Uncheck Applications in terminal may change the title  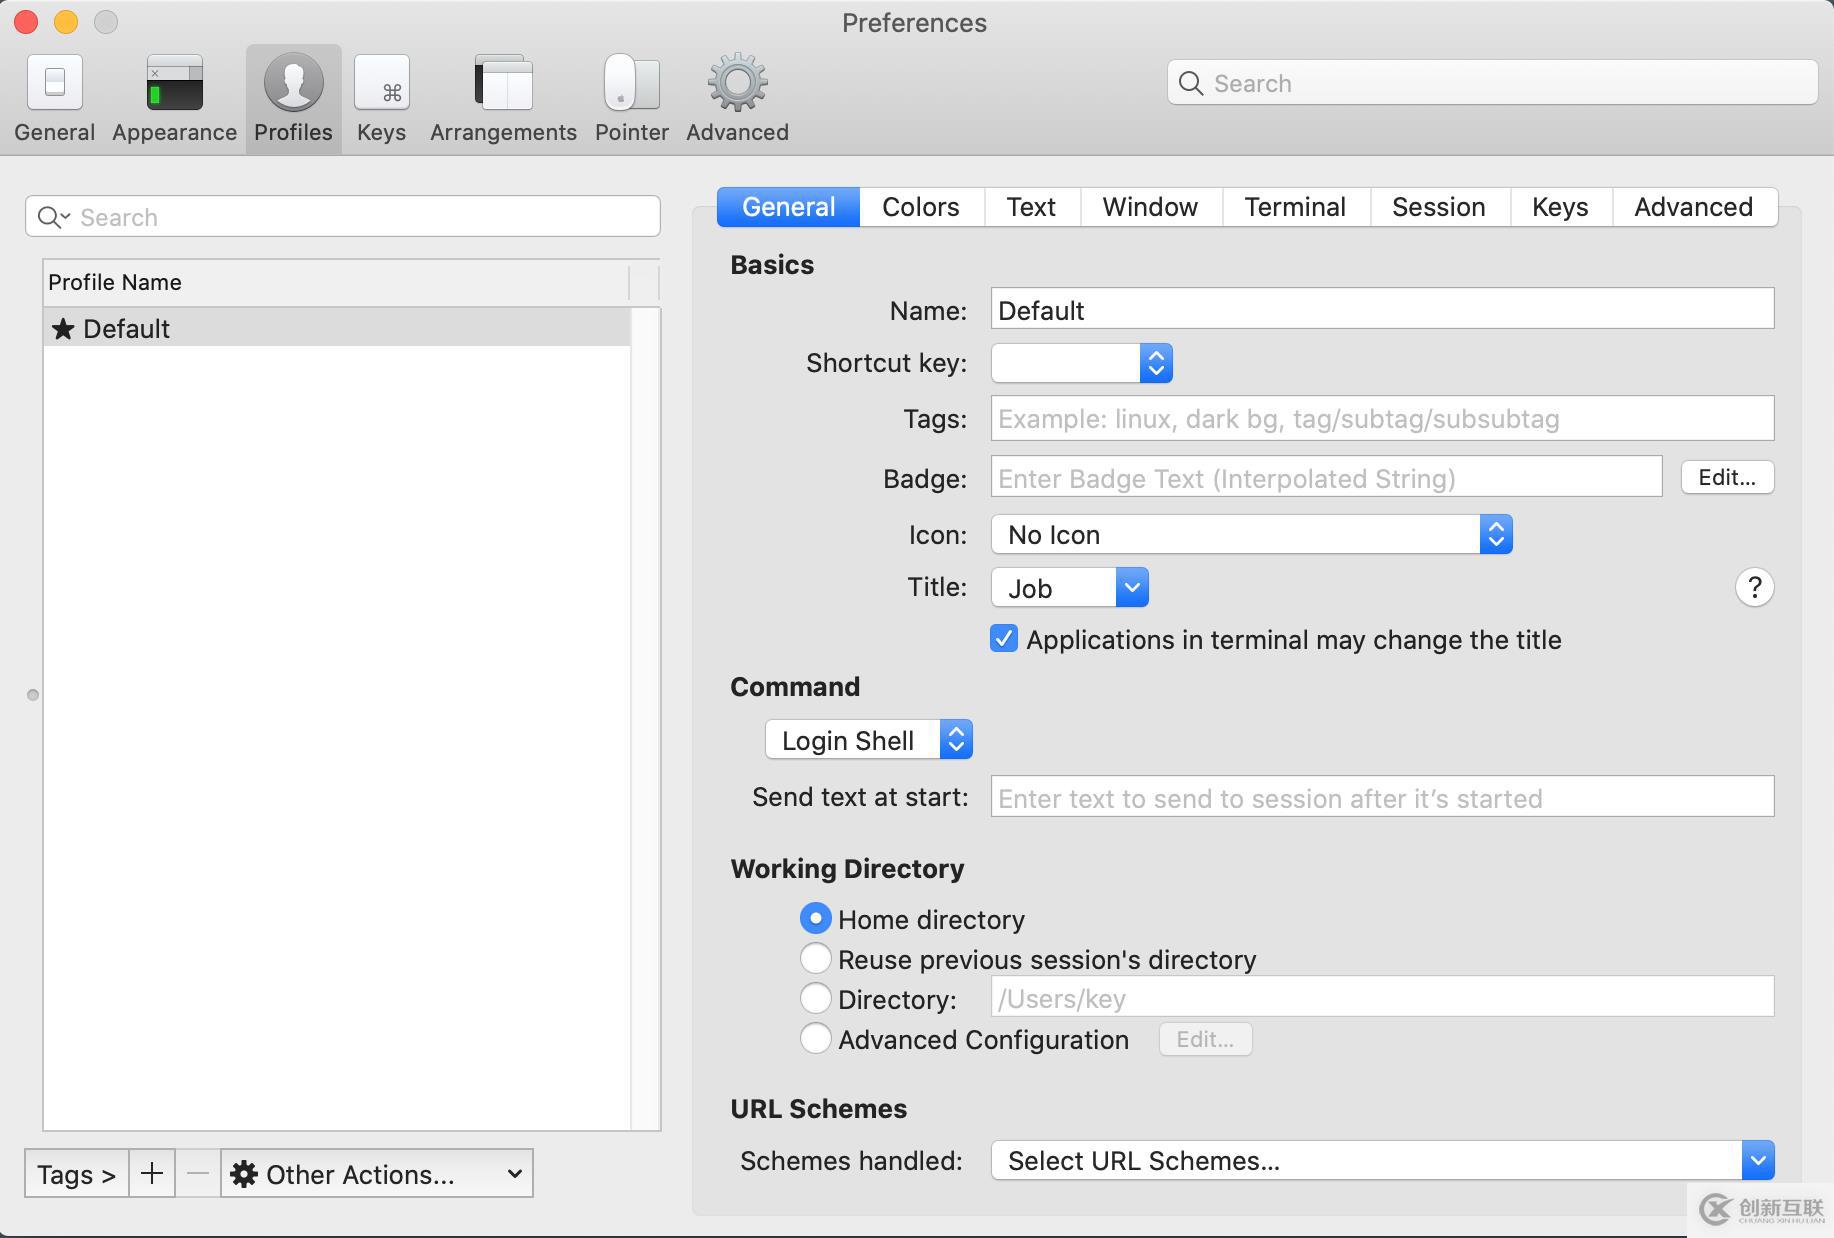click(x=1003, y=639)
